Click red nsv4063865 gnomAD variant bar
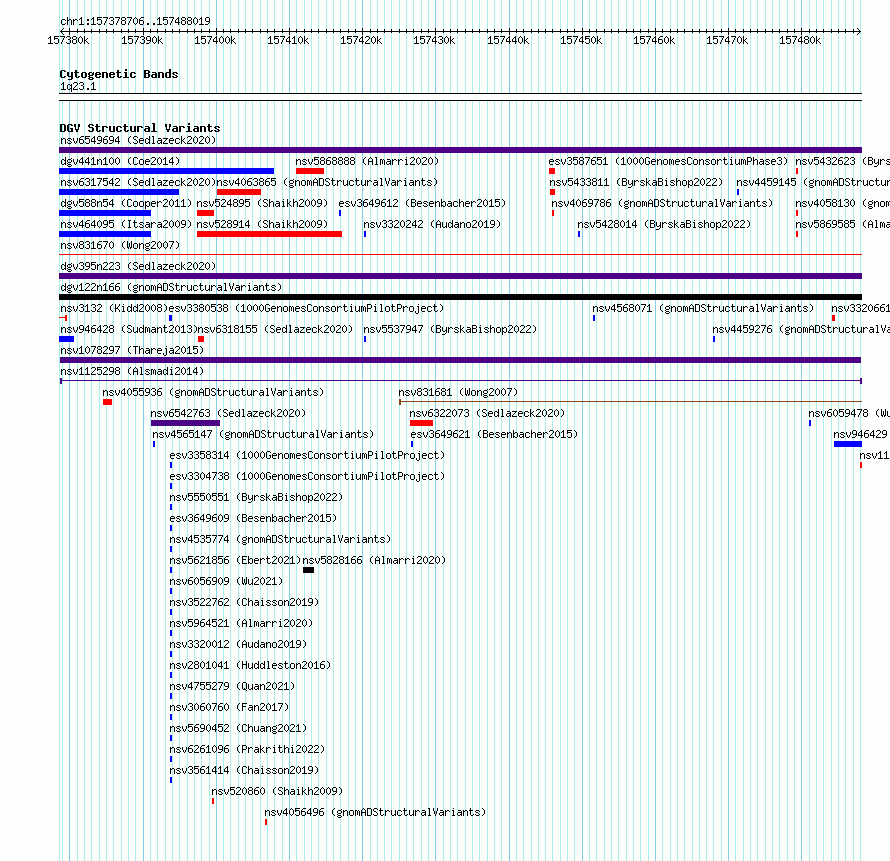This screenshot has height=861, width=890. [238, 192]
